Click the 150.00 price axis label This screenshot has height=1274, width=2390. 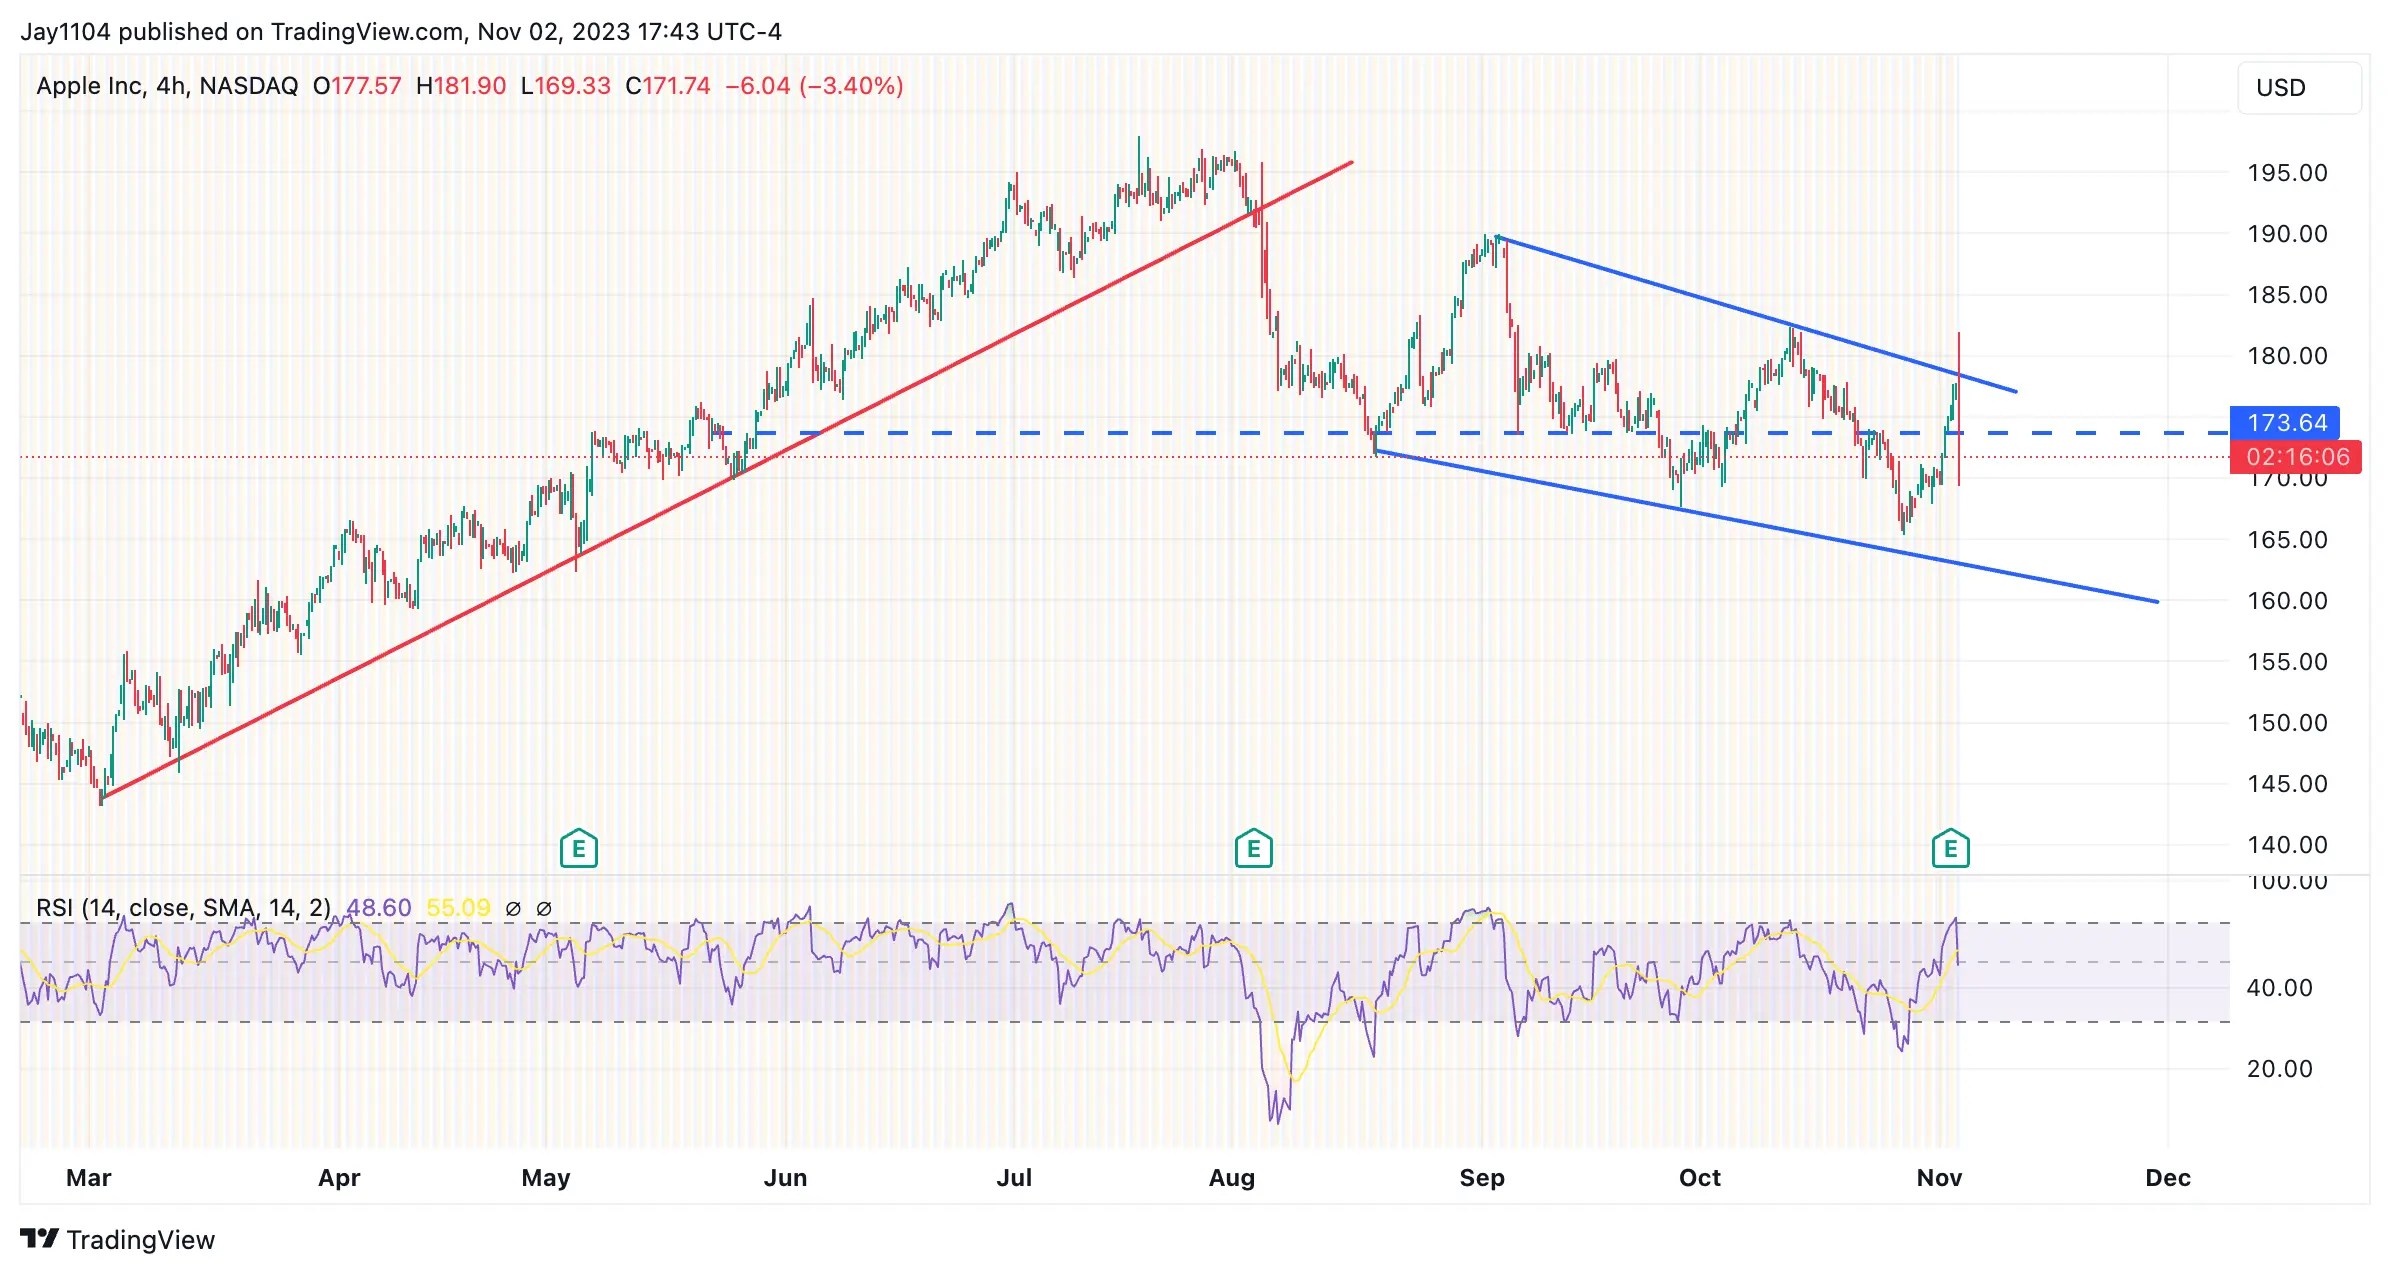point(2287,723)
